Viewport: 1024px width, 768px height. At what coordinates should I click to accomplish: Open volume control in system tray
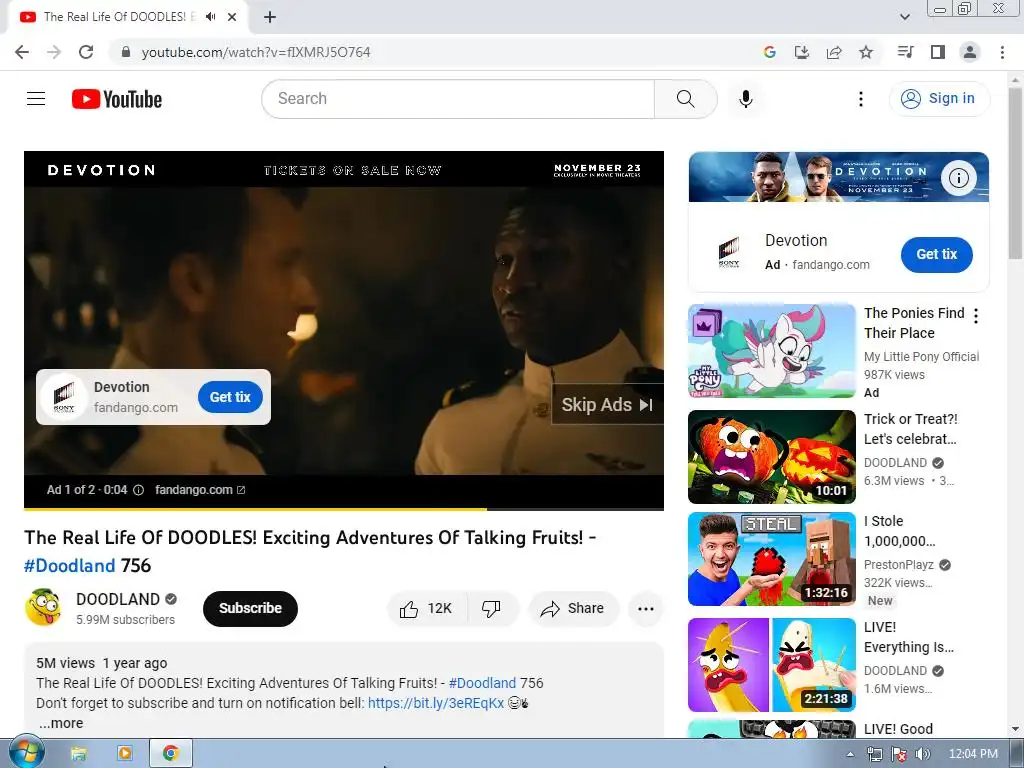point(922,754)
